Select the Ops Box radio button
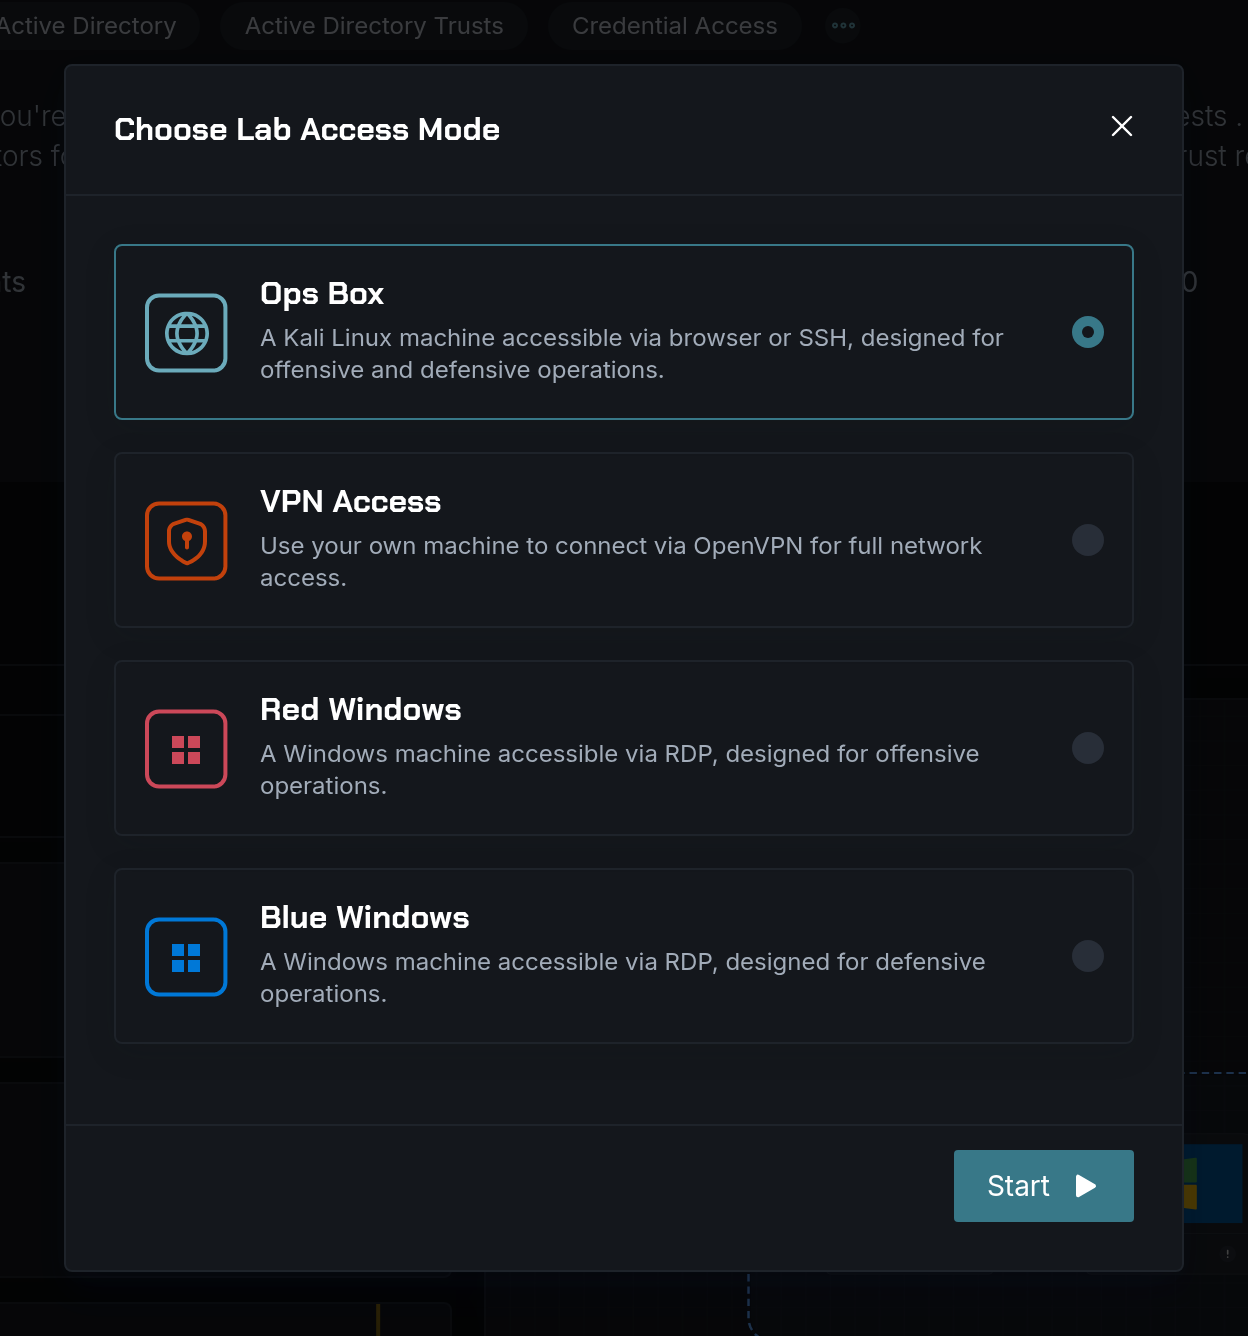Image resolution: width=1248 pixels, height=1336 pixels. [1088, 332]
